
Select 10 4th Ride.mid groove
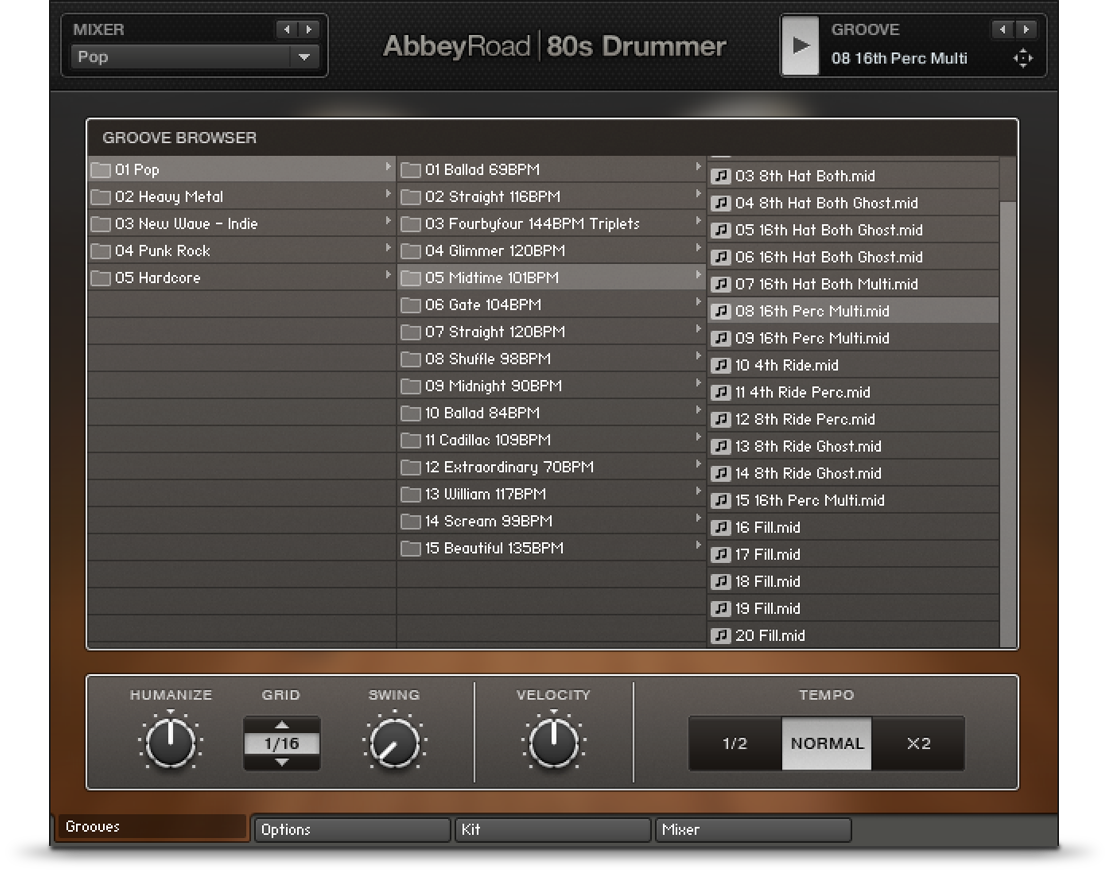coord(853,365)
